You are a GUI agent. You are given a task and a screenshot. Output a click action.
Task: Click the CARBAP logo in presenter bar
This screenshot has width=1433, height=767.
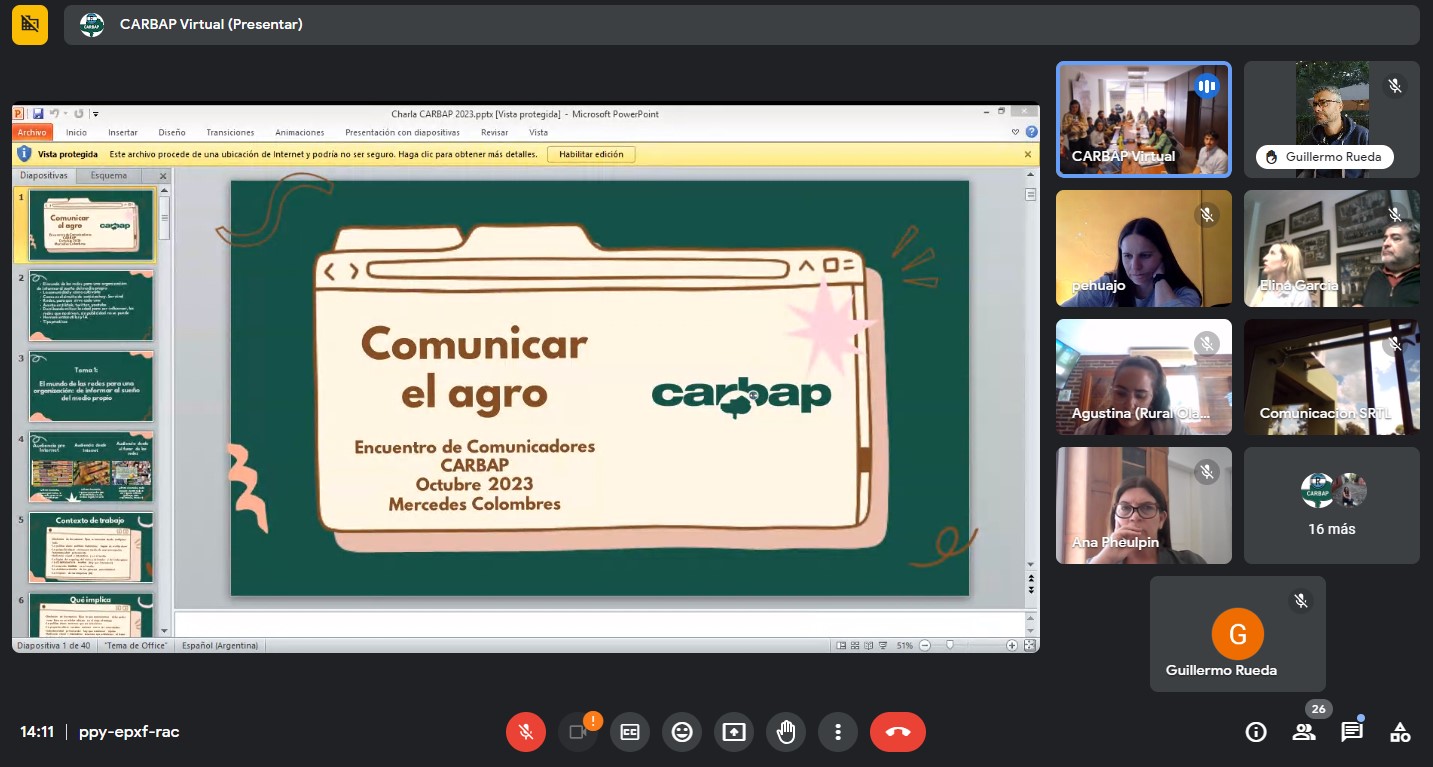91,24
